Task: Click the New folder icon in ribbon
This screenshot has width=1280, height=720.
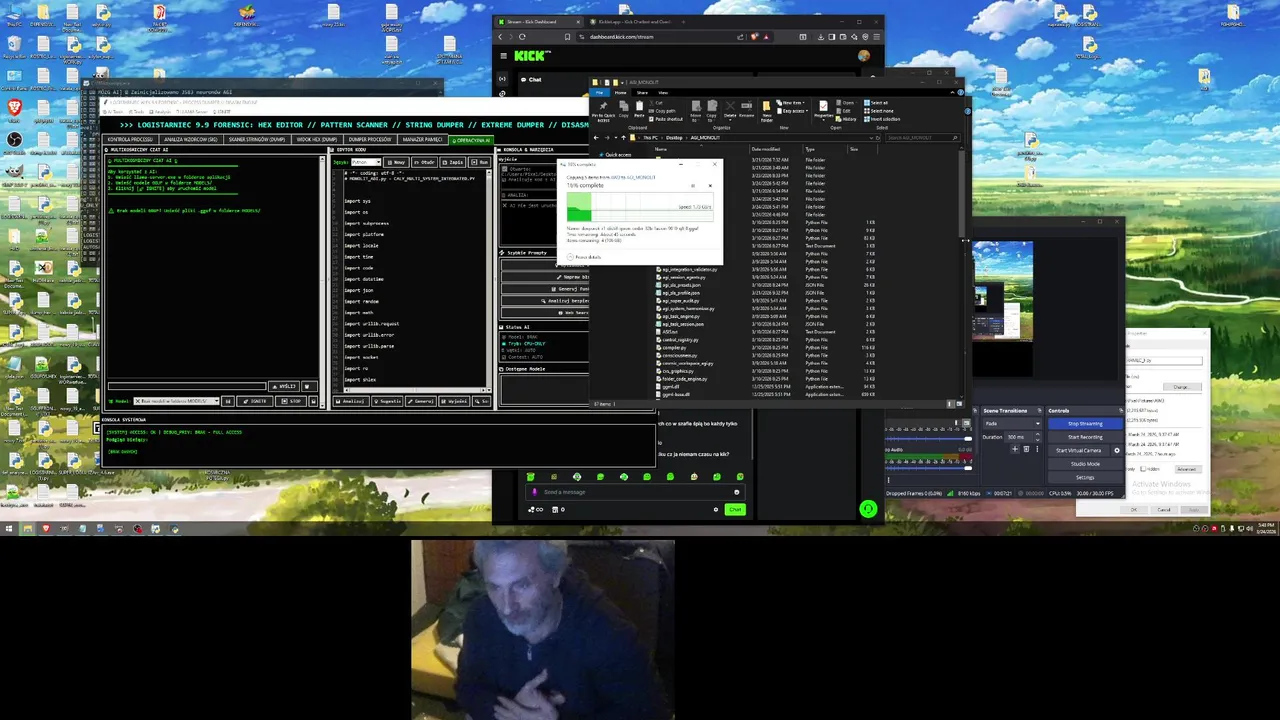Action: click(766, 111)
